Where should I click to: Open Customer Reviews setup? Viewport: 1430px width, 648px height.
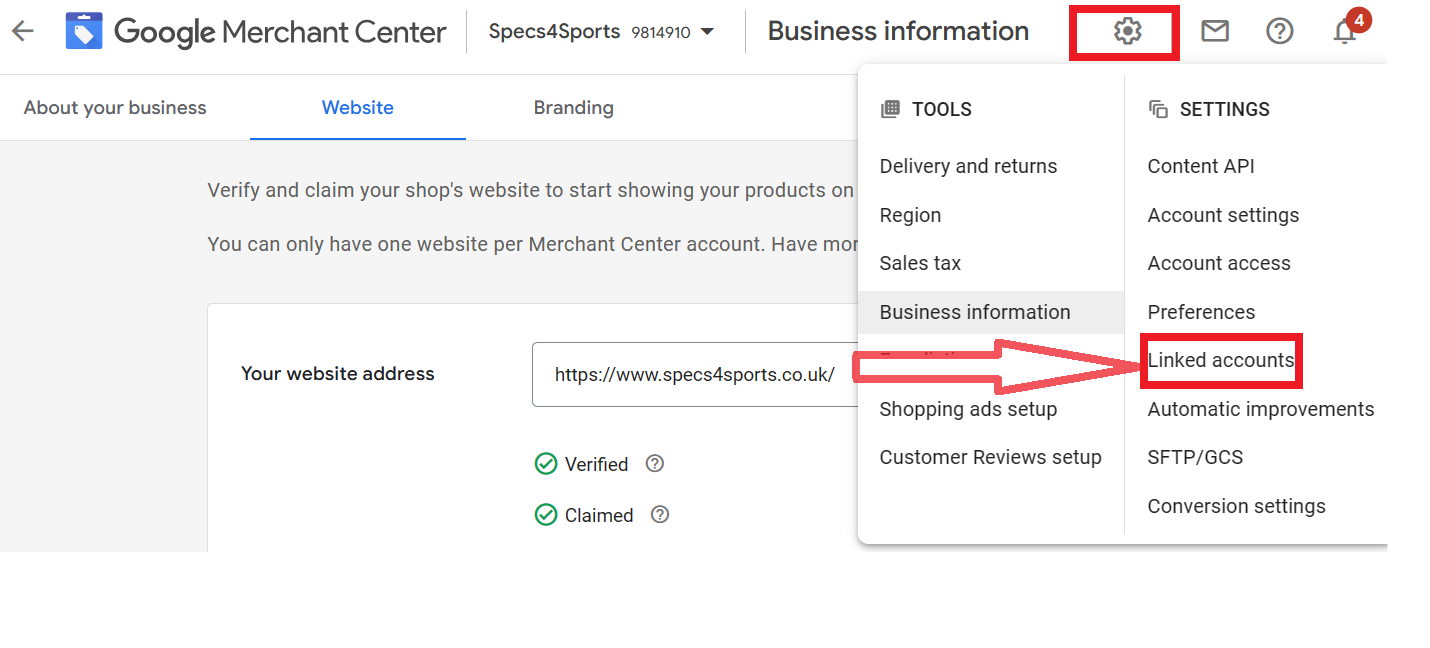tap(989, 457)
